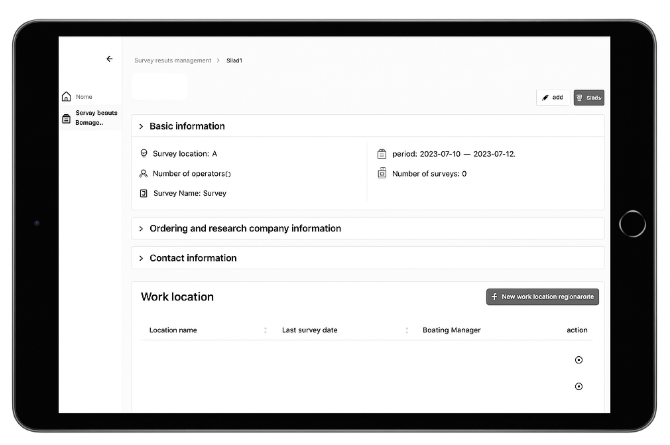670x445 pixels.
Task: Click the Number of surveys: 0 text
Action: tap(429, 174)
